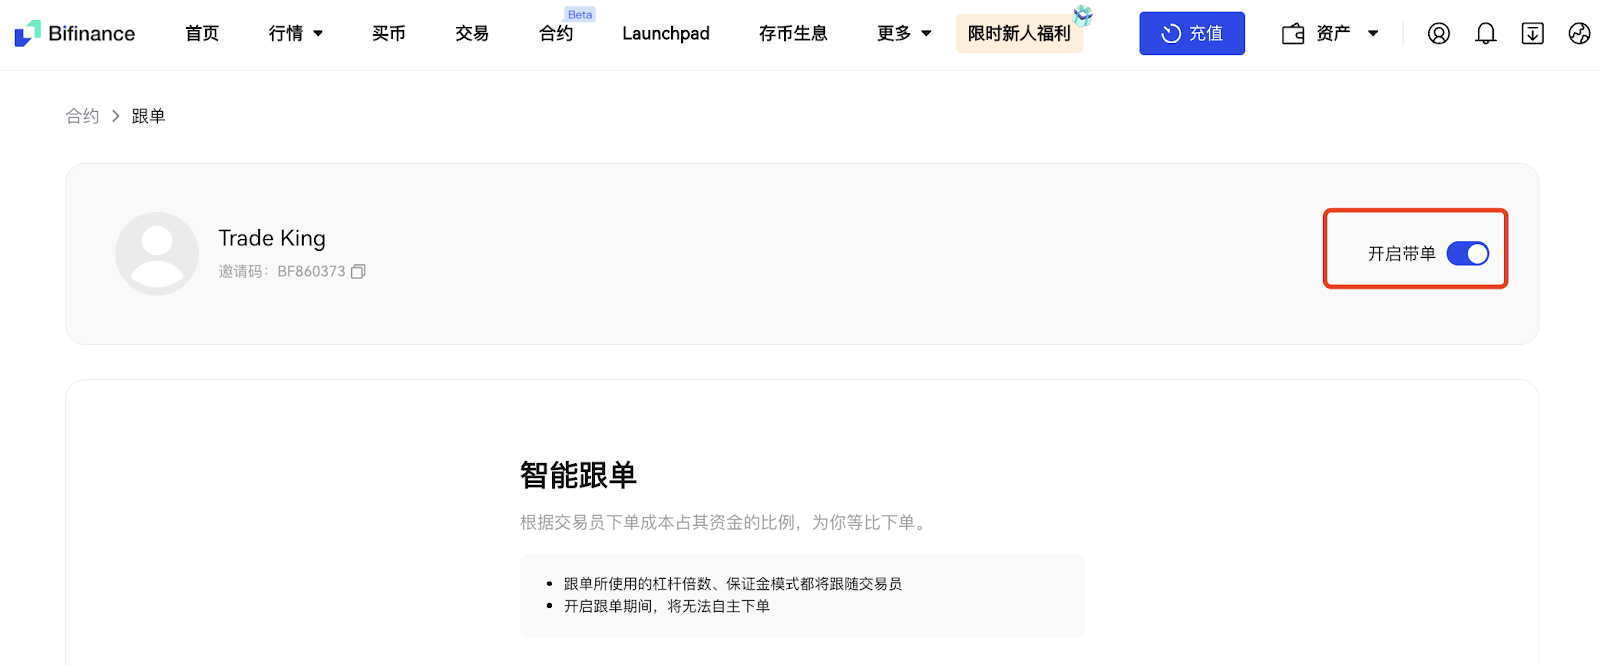
Task: Click the Bifinance logo icon
Action: pos(27,33)
